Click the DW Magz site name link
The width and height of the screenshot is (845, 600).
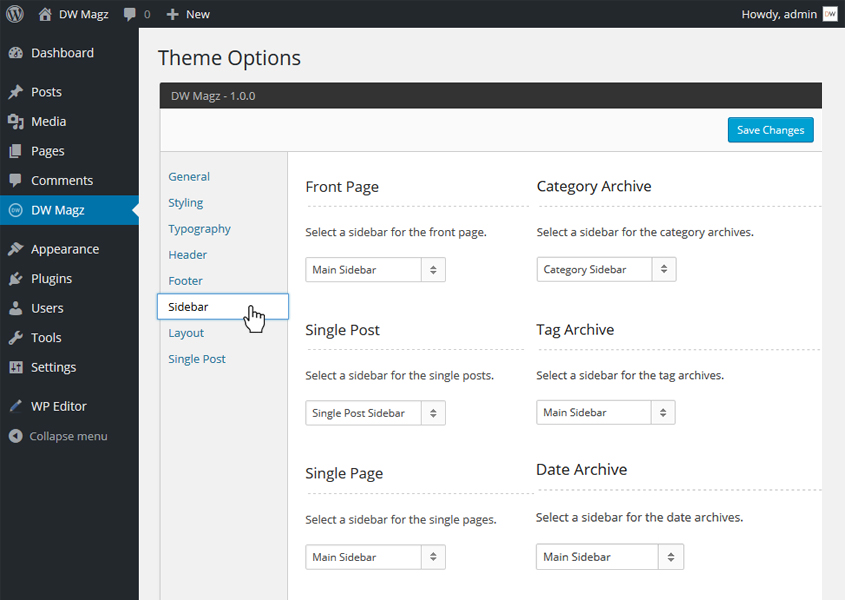pos(84,15)
